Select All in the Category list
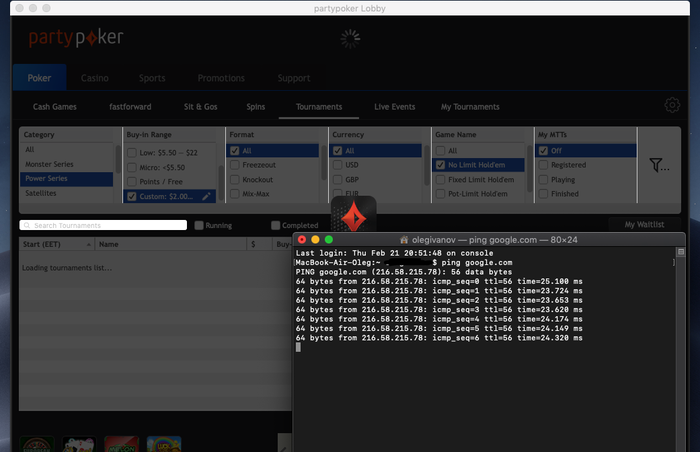This screenshot has height=452, width=700. (x=66, y=150)
